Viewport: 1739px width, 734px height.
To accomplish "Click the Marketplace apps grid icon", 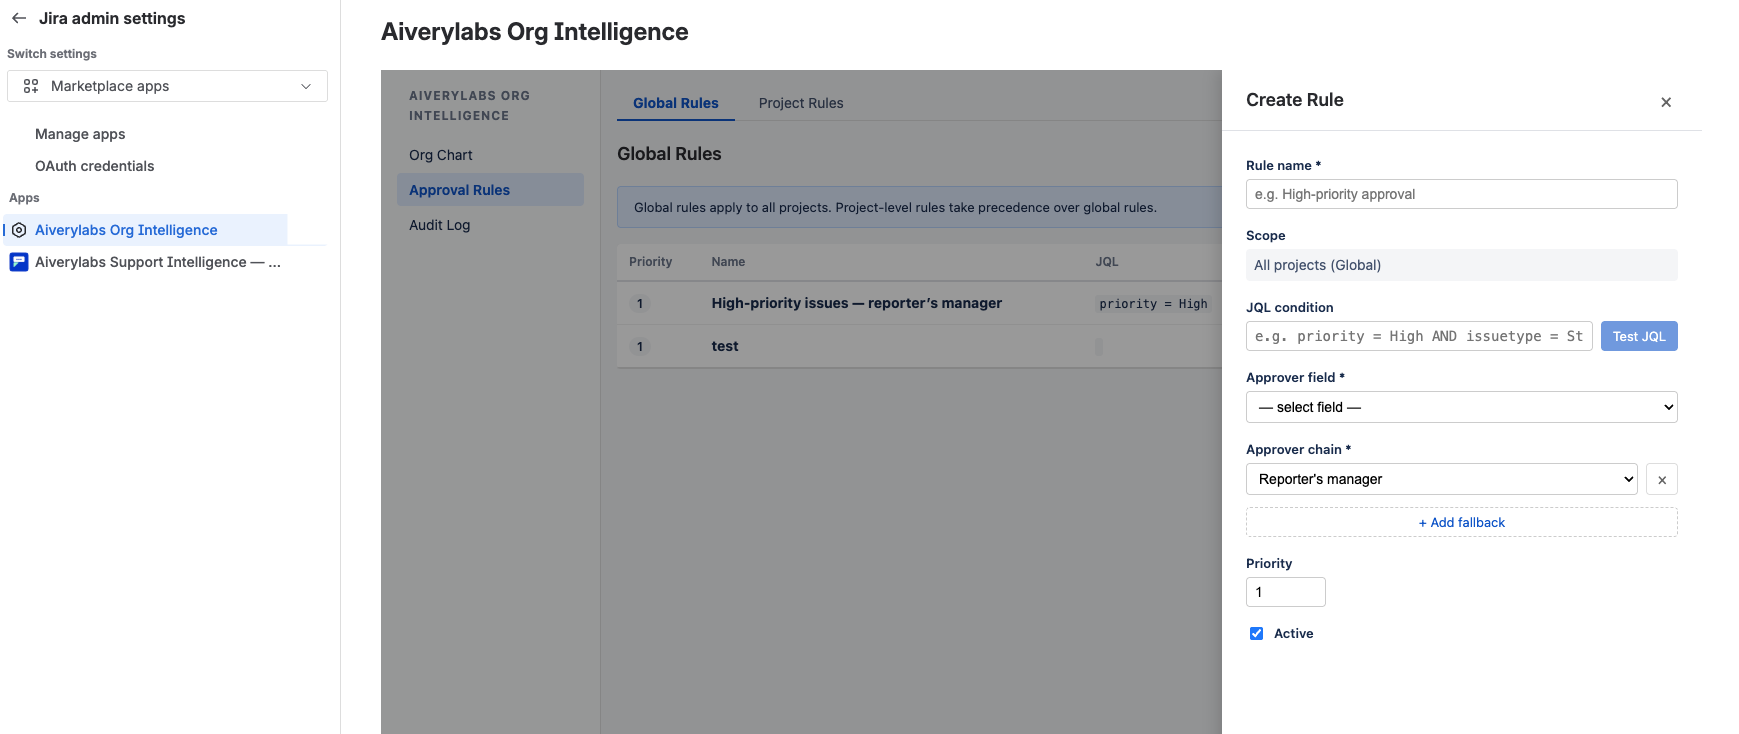I will coord(31,86).
